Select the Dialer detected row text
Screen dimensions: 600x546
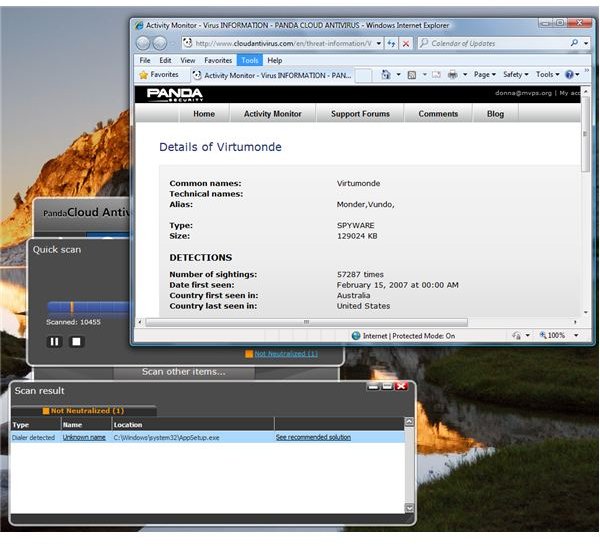tap(33, 437)
